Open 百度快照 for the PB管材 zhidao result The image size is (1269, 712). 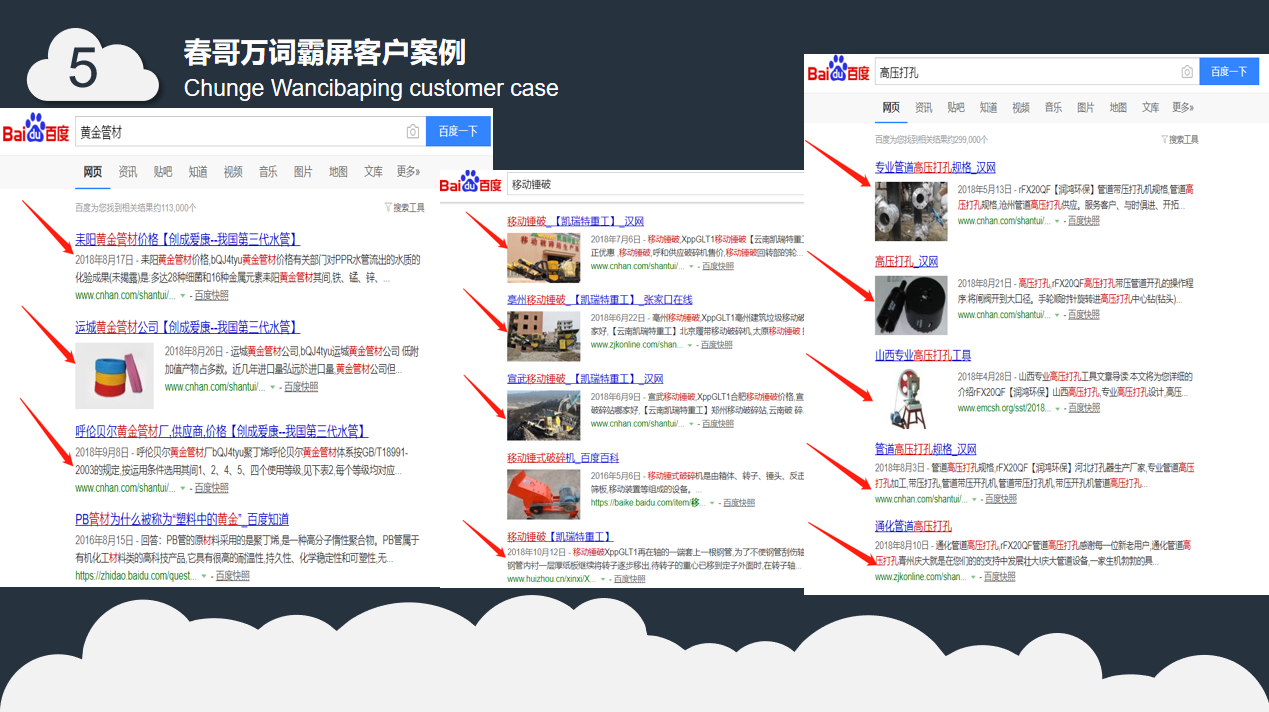[231, 576]
